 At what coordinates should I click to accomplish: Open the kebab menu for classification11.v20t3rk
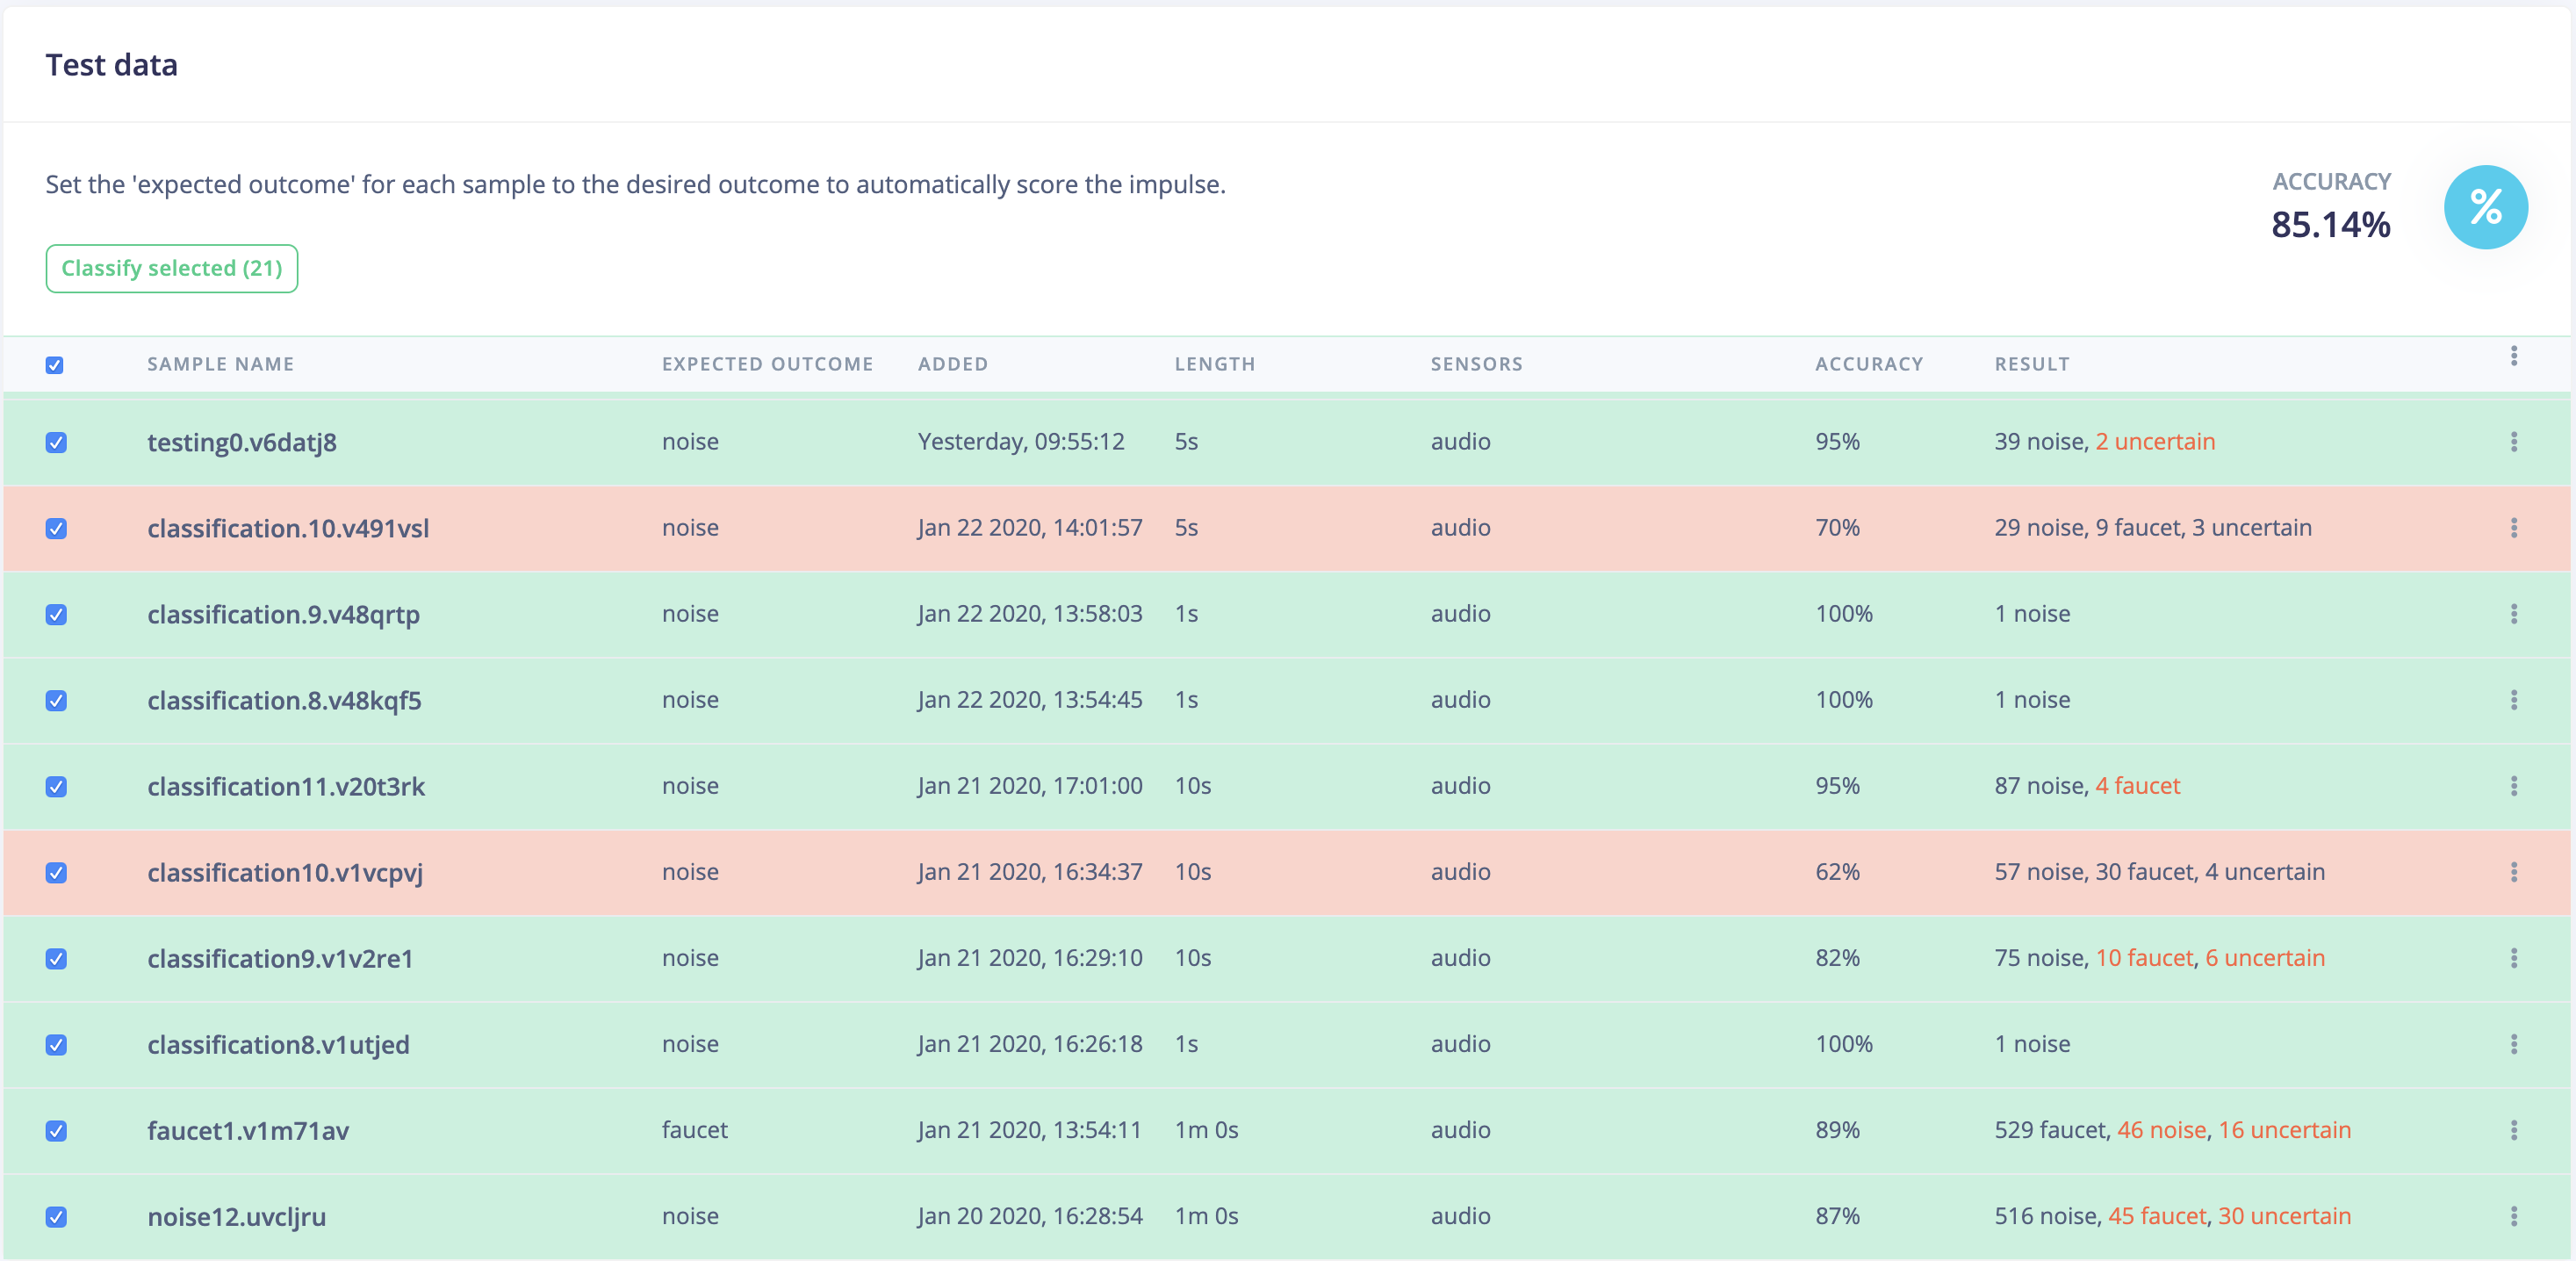[x=2513, y=786]
